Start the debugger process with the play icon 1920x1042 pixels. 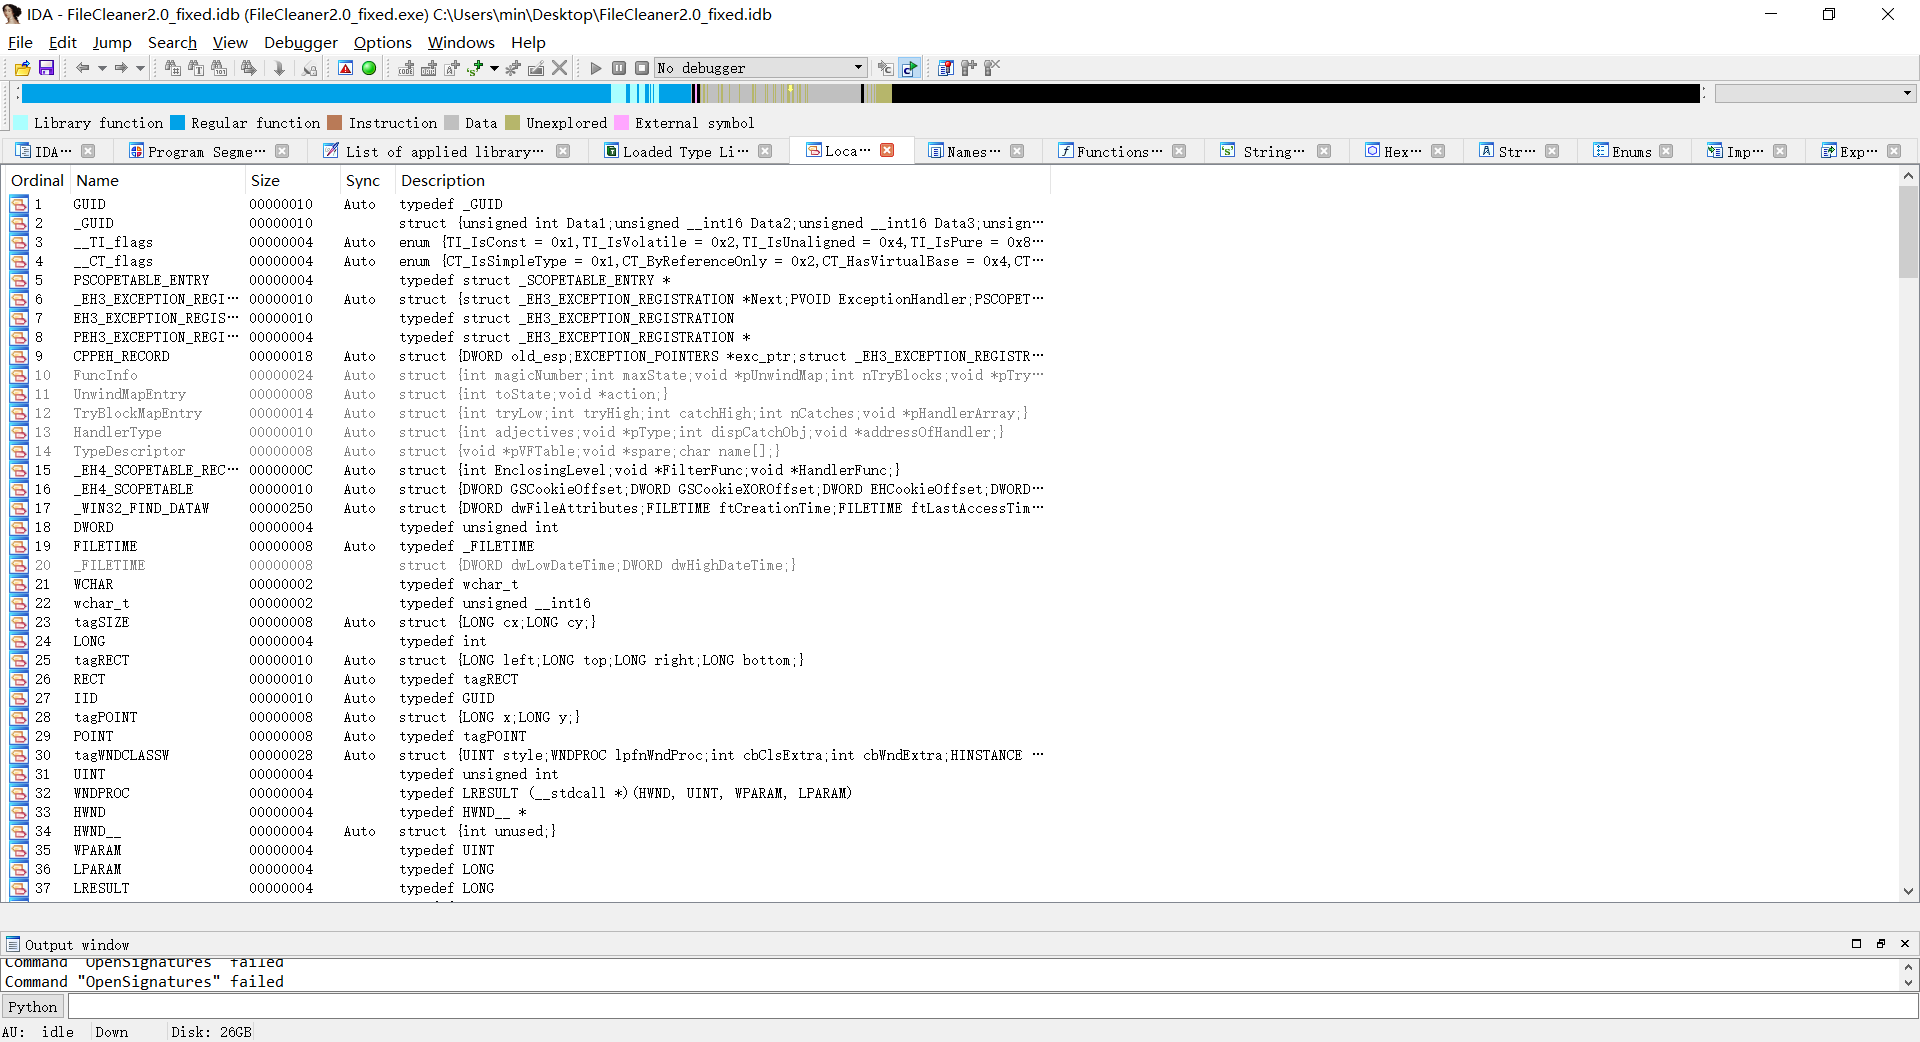596,68
